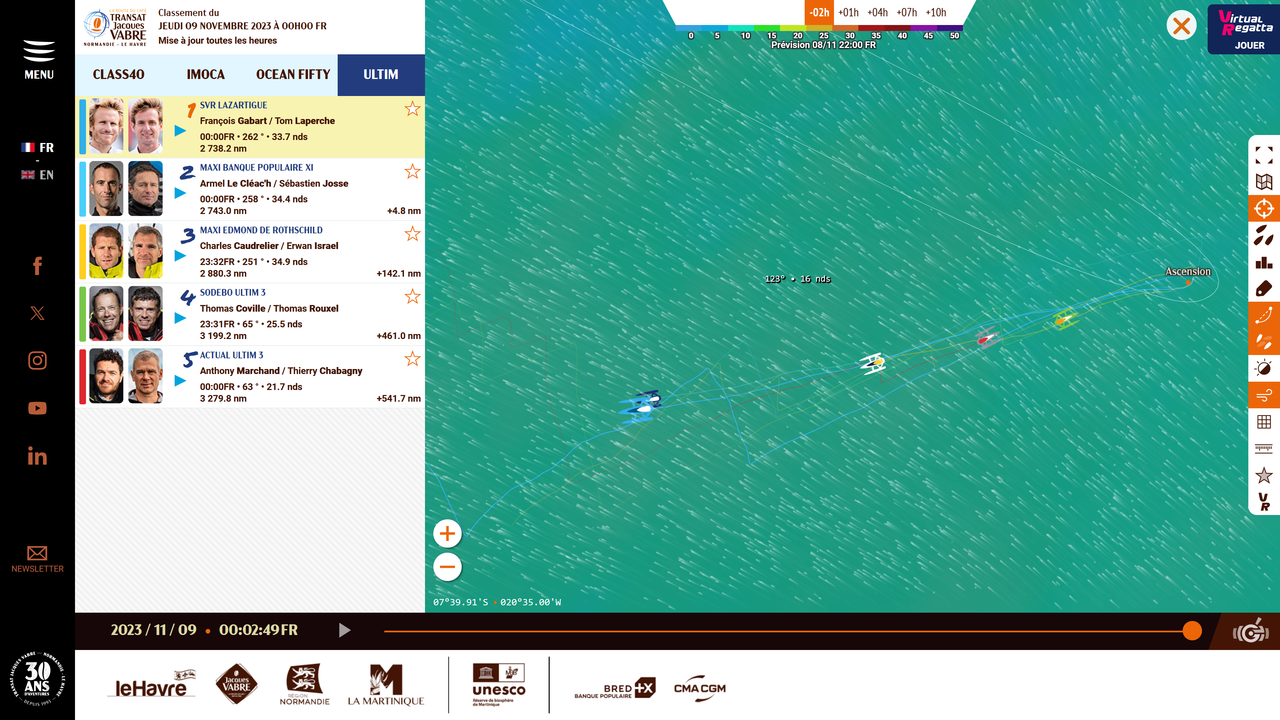Expand Actual Ultim 3 arrow
Image resolution: width=1280 pixels, height=720 pixels.
coord(180,380)
